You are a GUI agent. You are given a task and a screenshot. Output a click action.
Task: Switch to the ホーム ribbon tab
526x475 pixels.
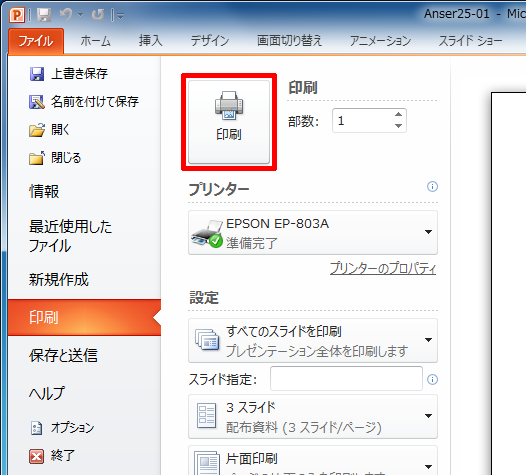pos(96,41)
